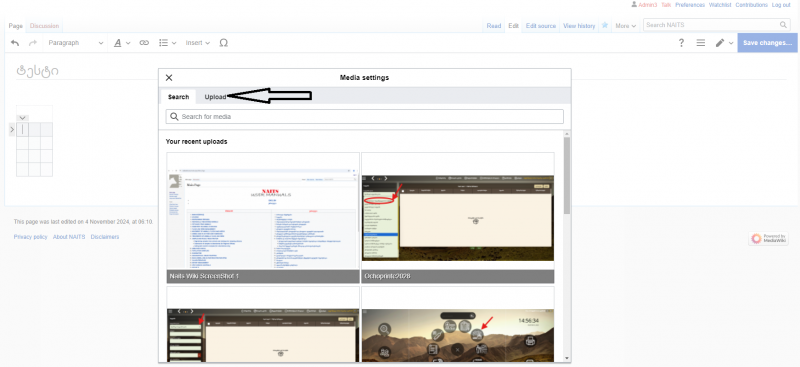
Task: Redo the undone edit
Action: [33, 43]
